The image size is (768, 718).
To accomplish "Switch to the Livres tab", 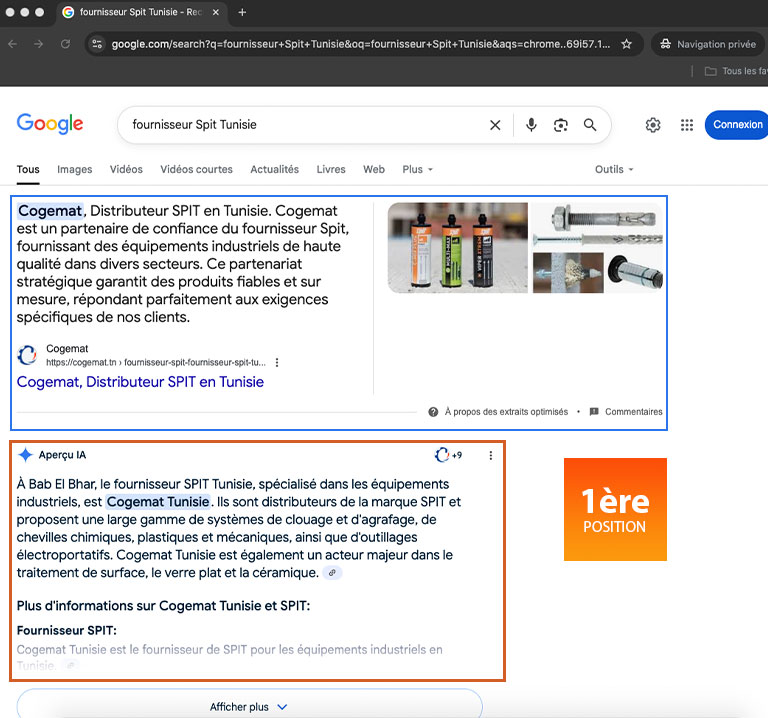I will [331, 169].
